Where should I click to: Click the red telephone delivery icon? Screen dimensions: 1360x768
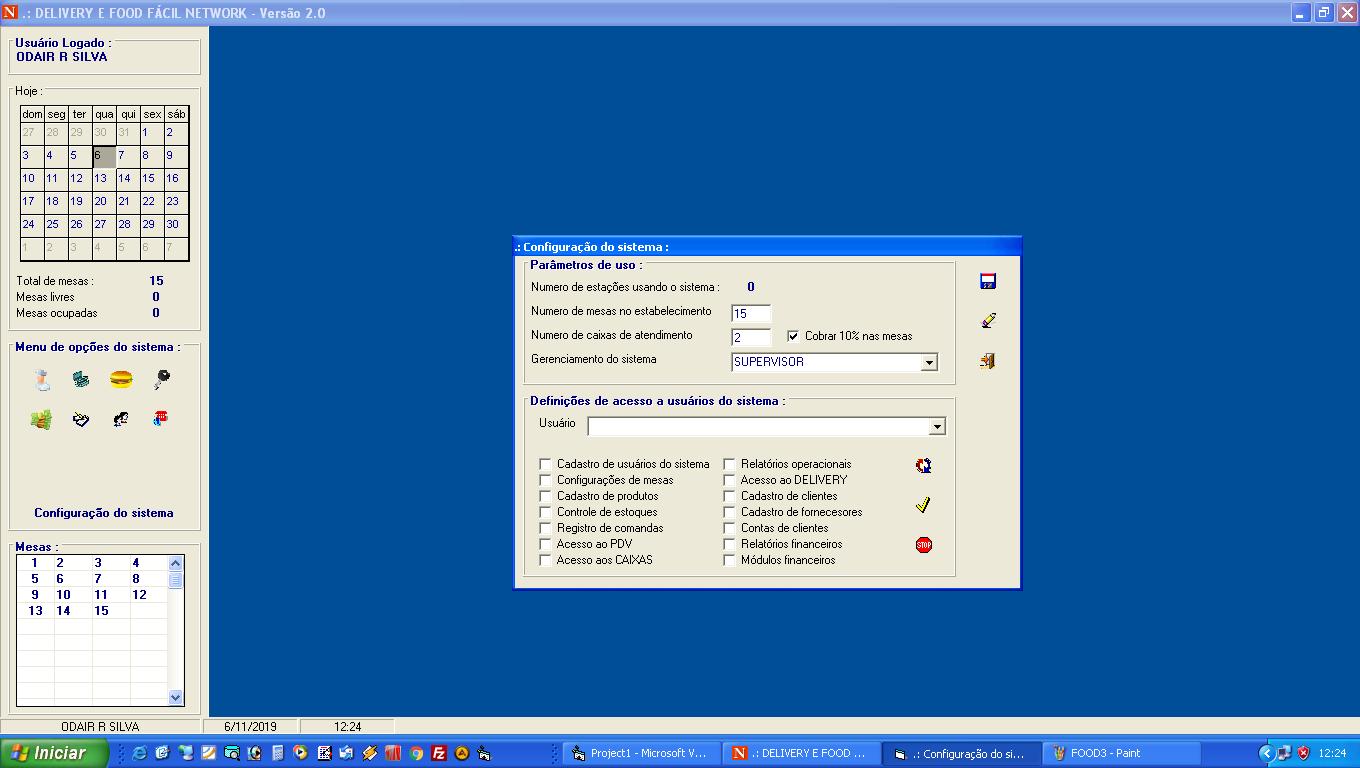161,419
